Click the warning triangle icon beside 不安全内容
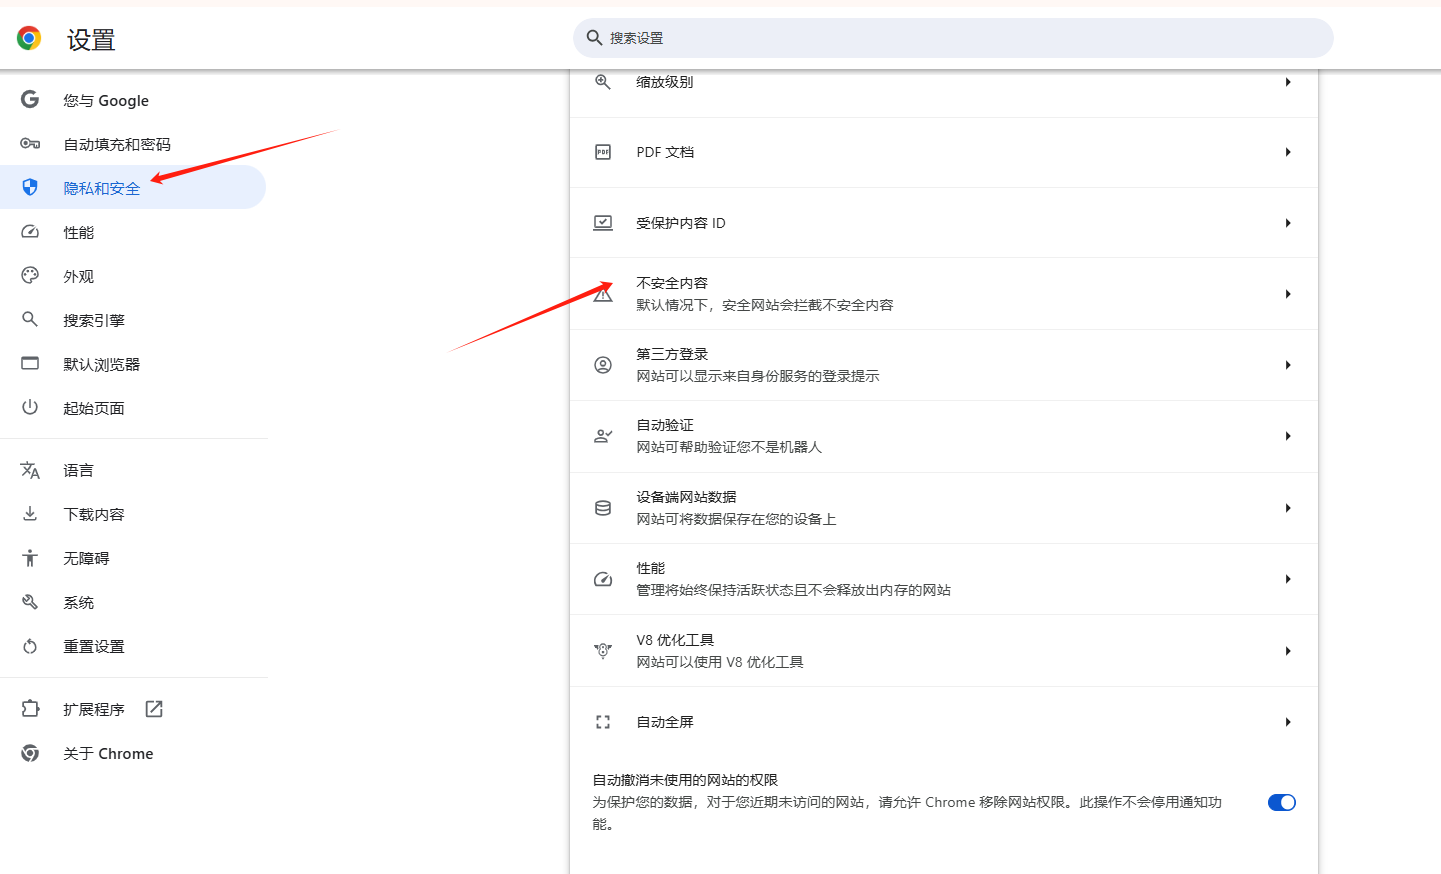Viewport: 1441px width, 874px height. pyautogui.click(x=603, y=294)
